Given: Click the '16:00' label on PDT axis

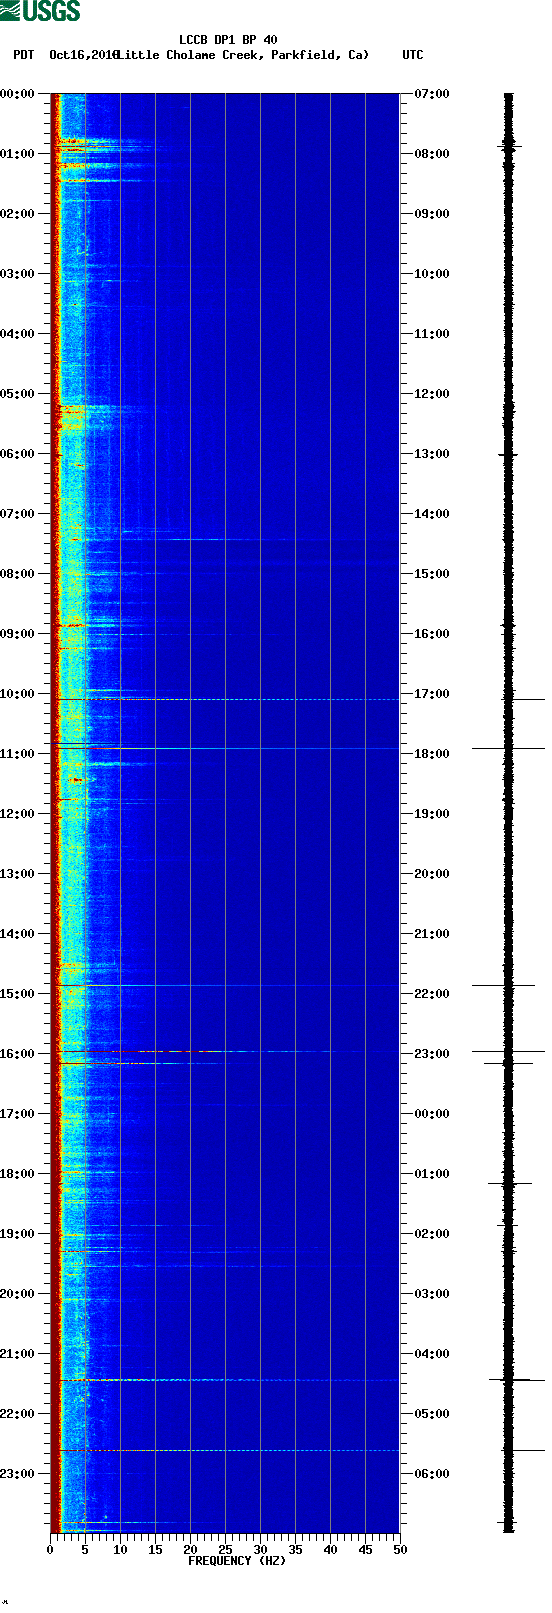Looking at the screenshot, I should click(17, 1054).
